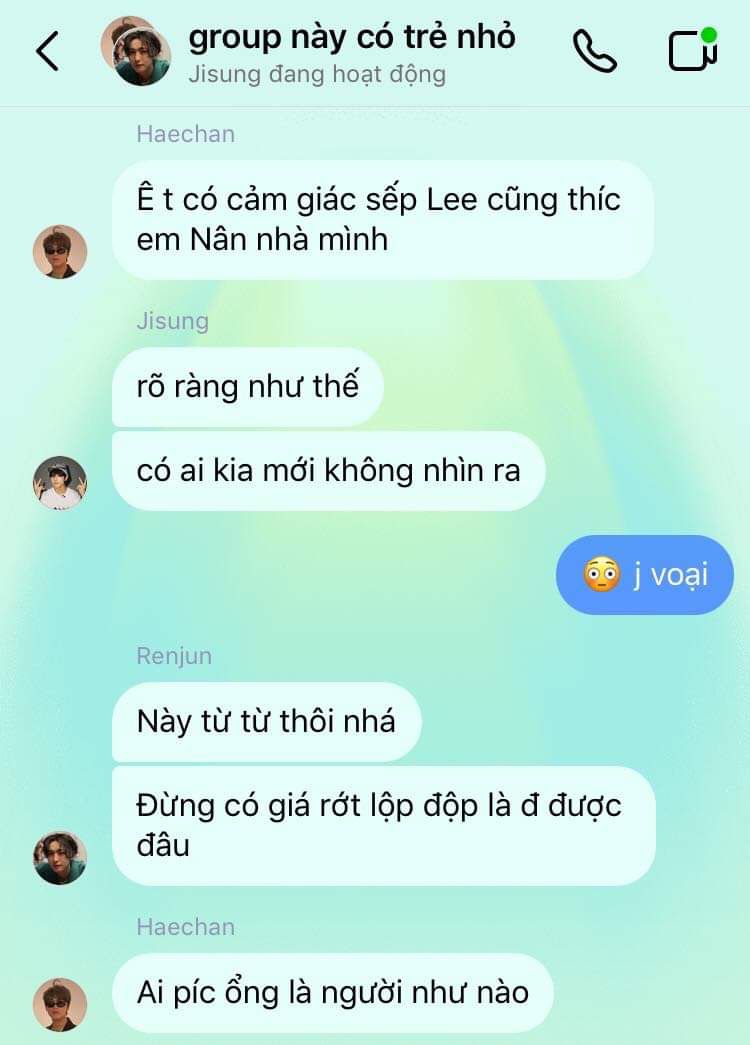Tap Renjun's avatar beside his message
Screen dimensions: 750x1045
(60, 858)
